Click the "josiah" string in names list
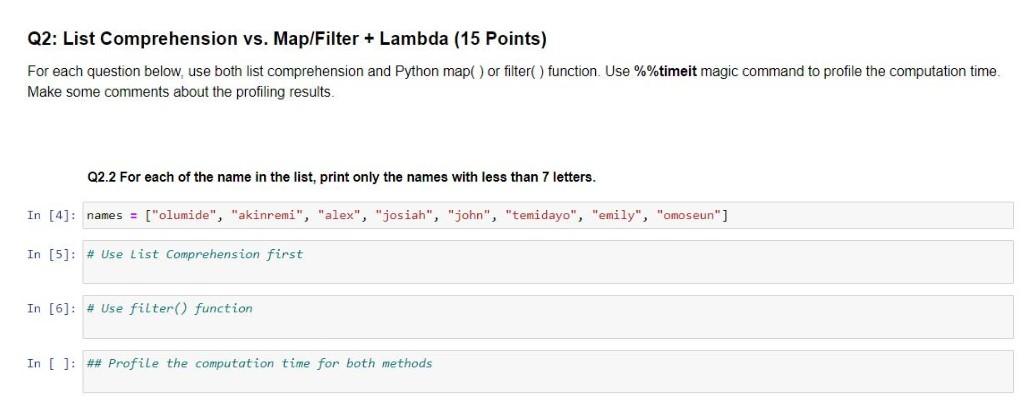Image resolution: width=1025 pixels, height=415 pixels. 404,216
